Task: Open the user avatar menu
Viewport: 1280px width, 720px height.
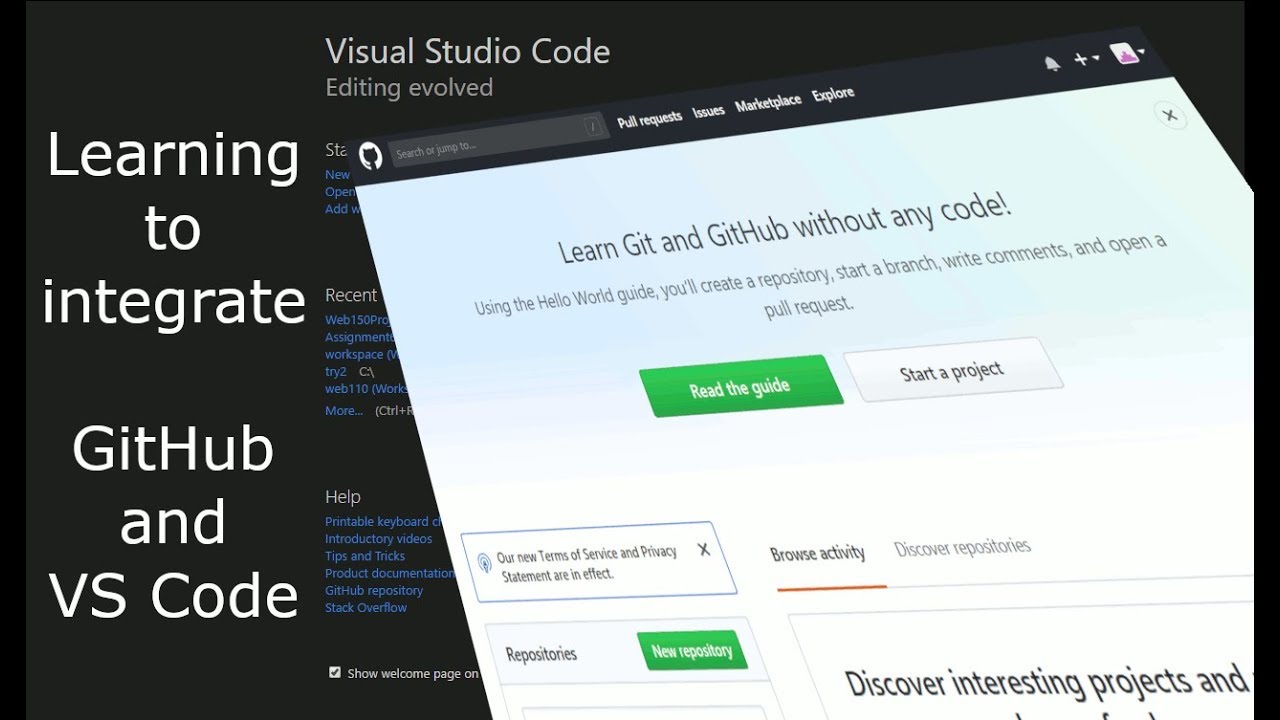Action: pos(1127,53)
